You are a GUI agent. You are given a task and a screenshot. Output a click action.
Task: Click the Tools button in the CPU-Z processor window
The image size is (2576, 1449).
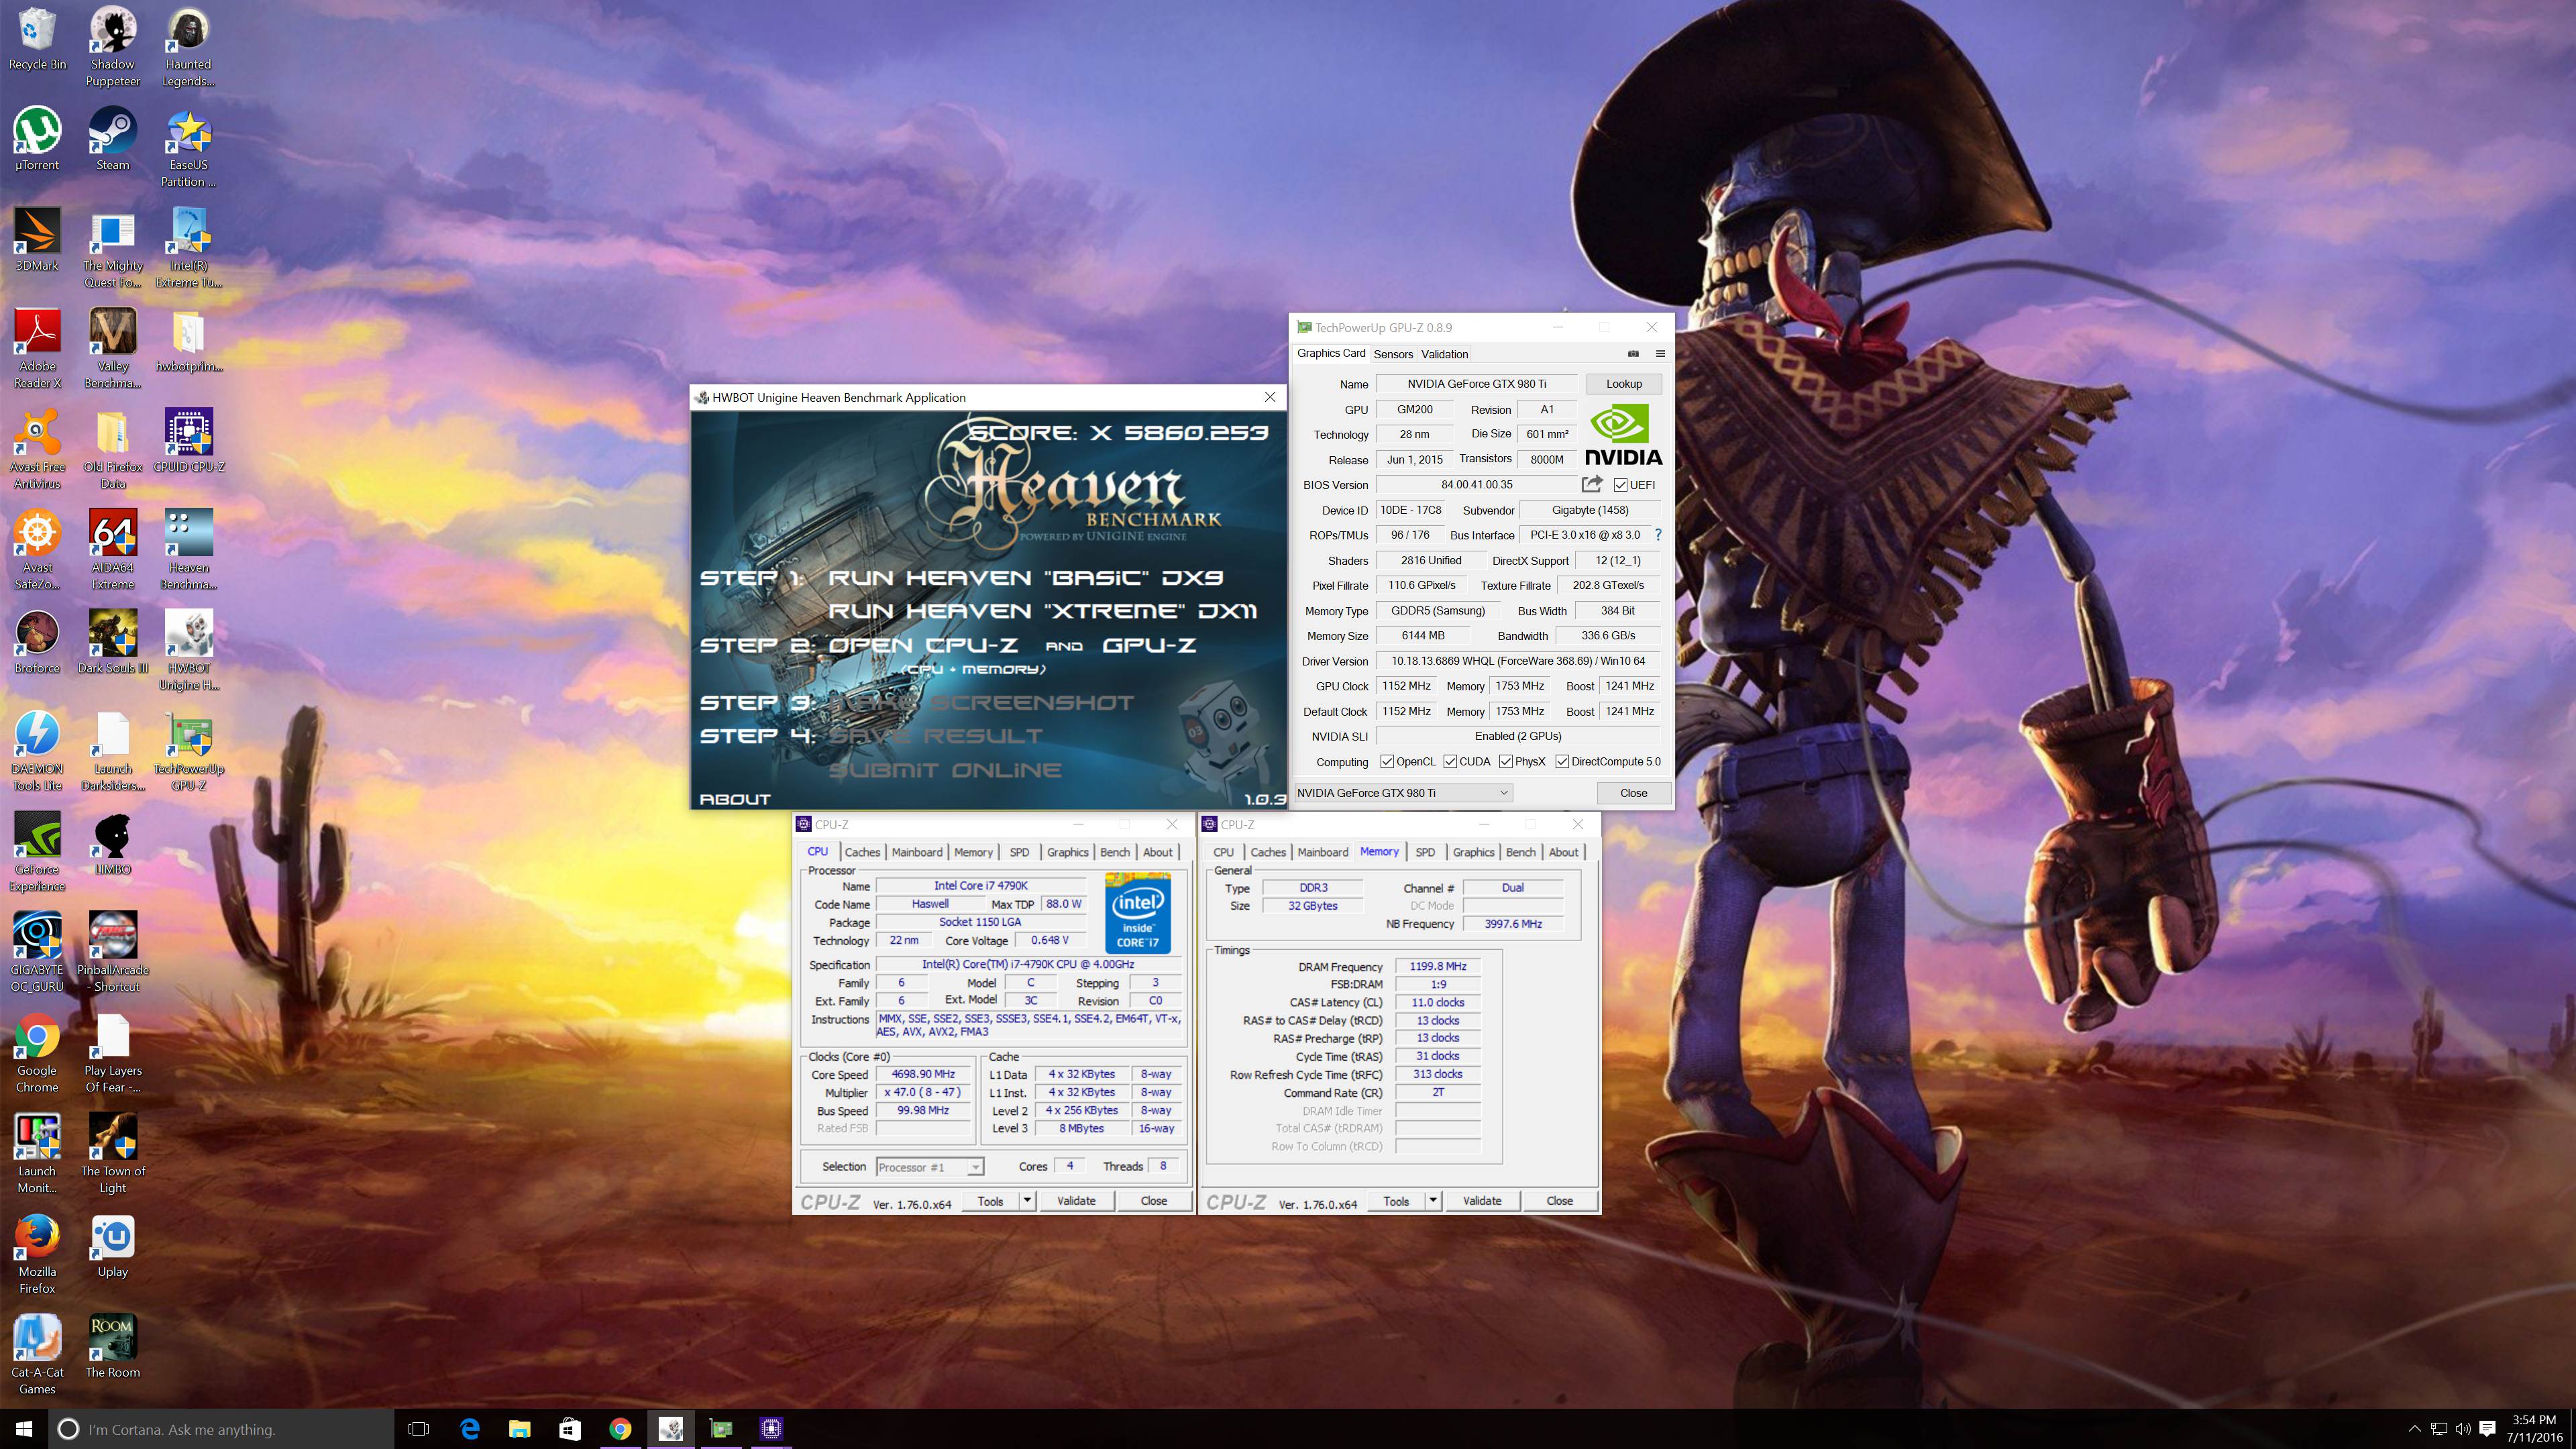[990, 1200]
